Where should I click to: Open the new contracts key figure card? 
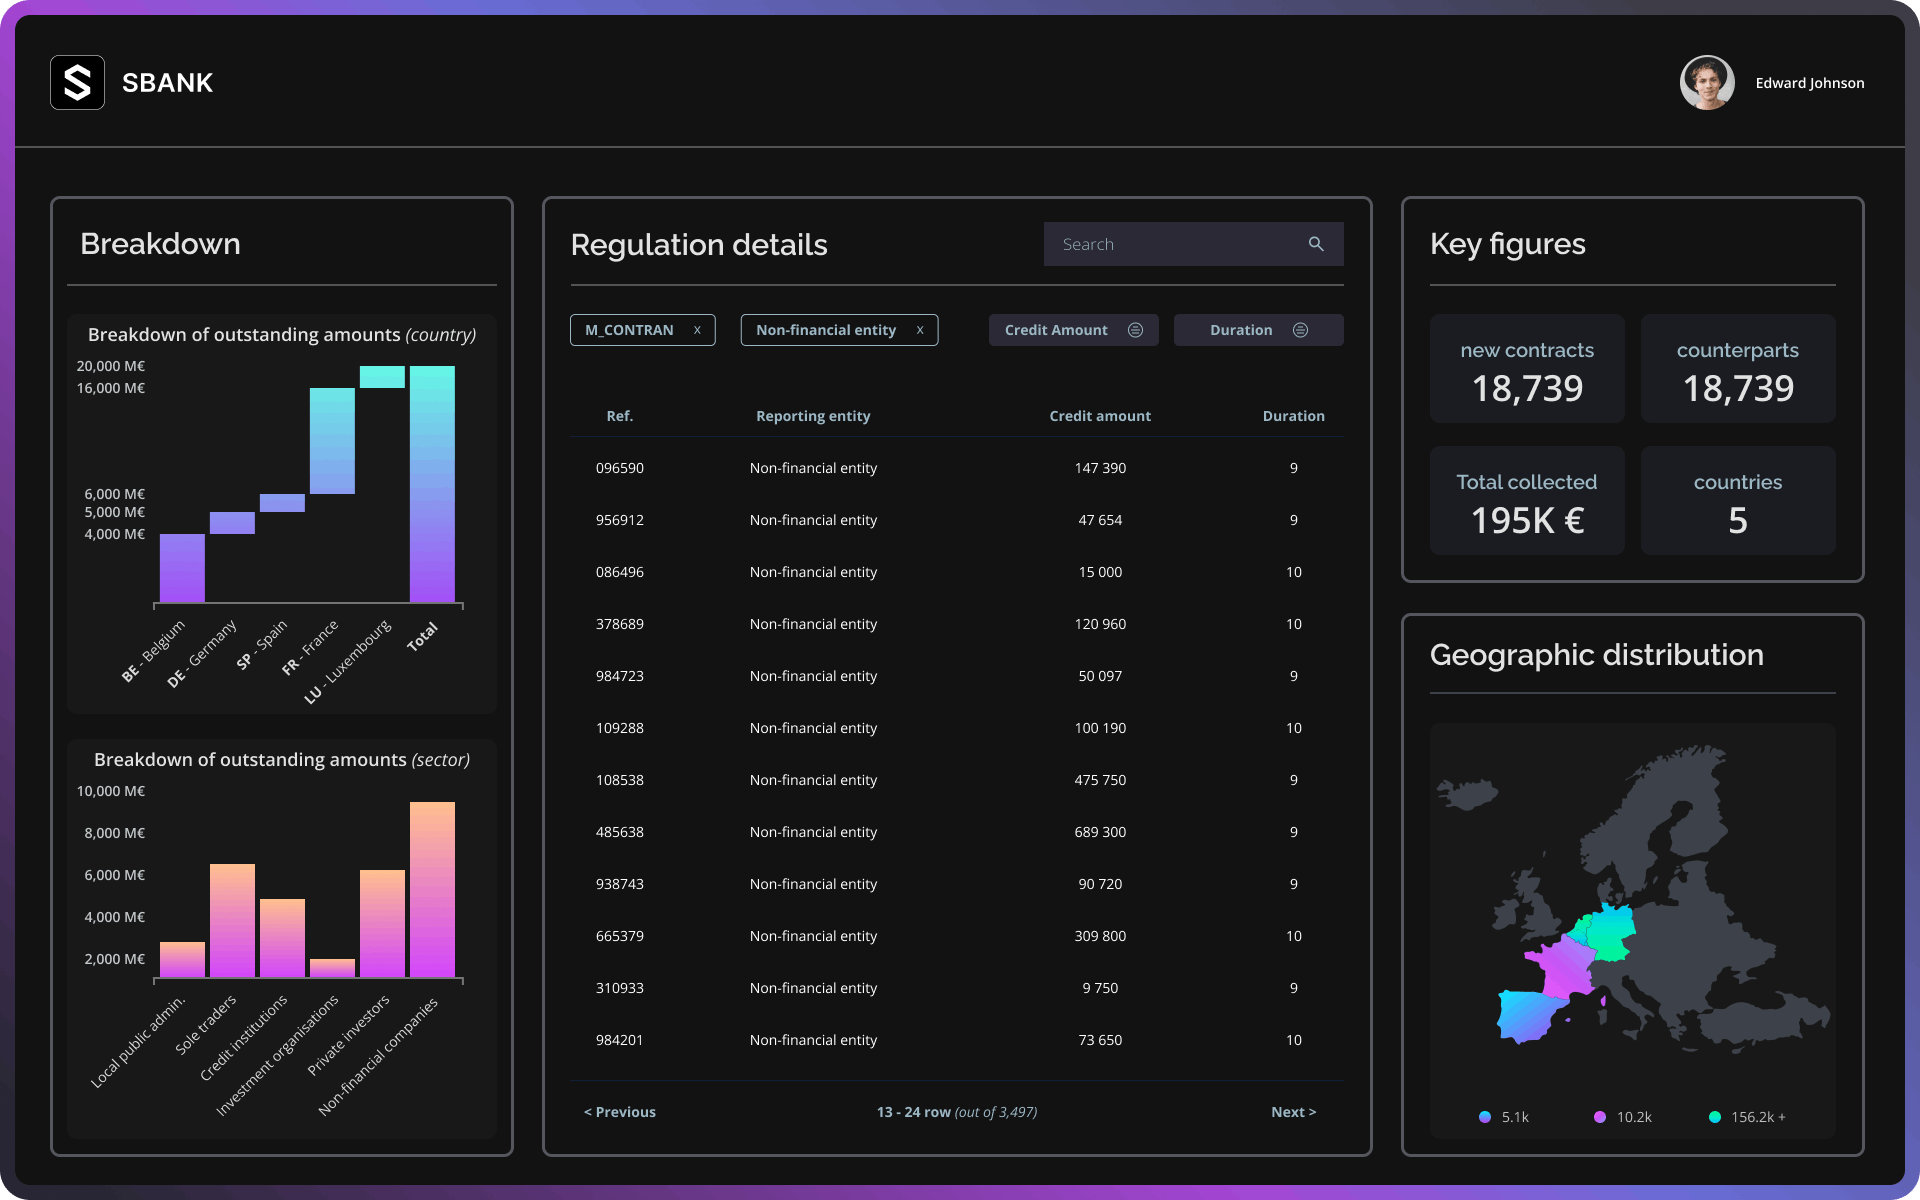coord(1527,369)
